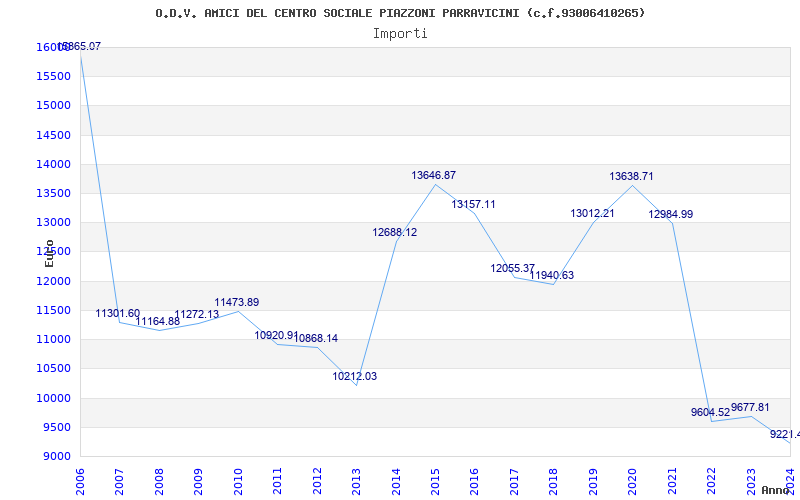The width and height of the screenshot is (800, 500).
Task: Click y-axis value 14000
Action: (x=53, y=164)
